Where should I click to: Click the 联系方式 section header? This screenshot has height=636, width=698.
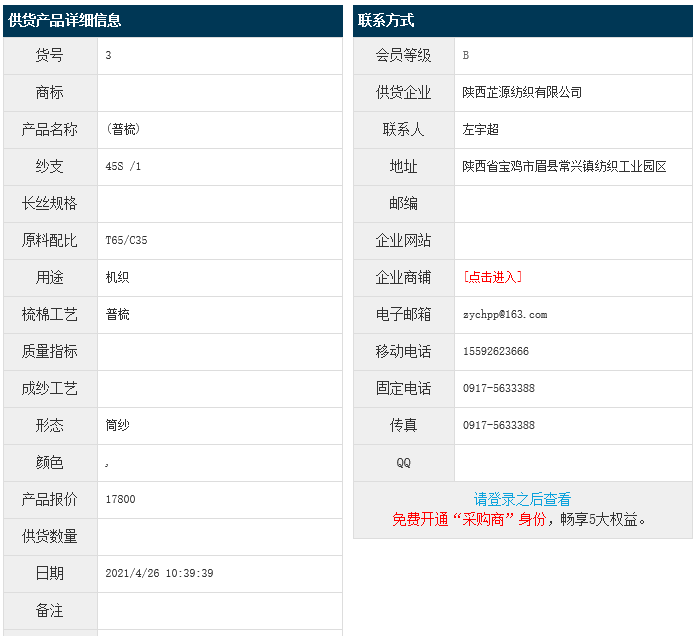386,20
